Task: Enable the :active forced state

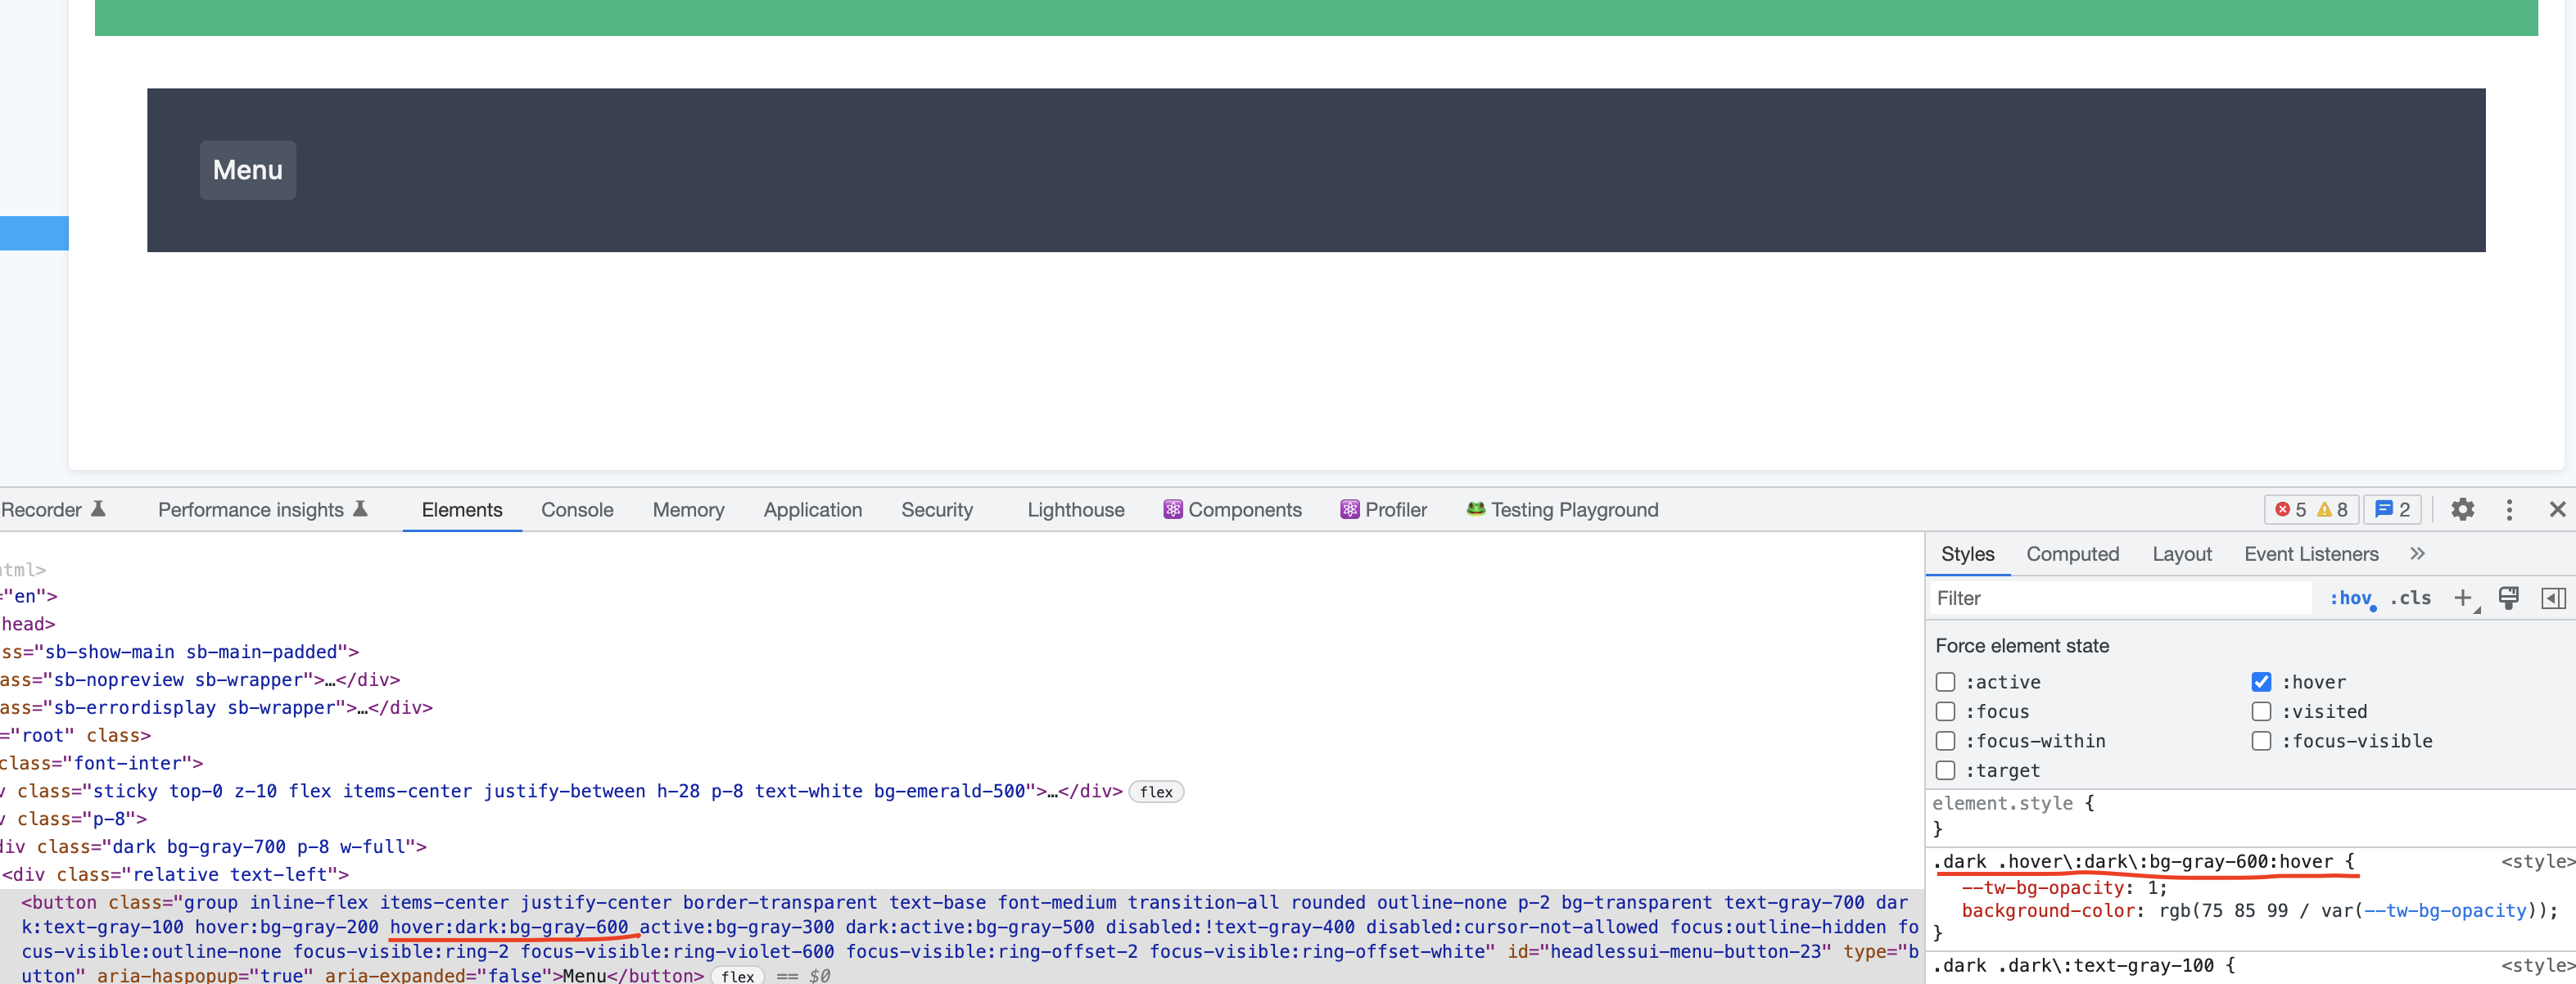Action: (x=1945, y=682)
